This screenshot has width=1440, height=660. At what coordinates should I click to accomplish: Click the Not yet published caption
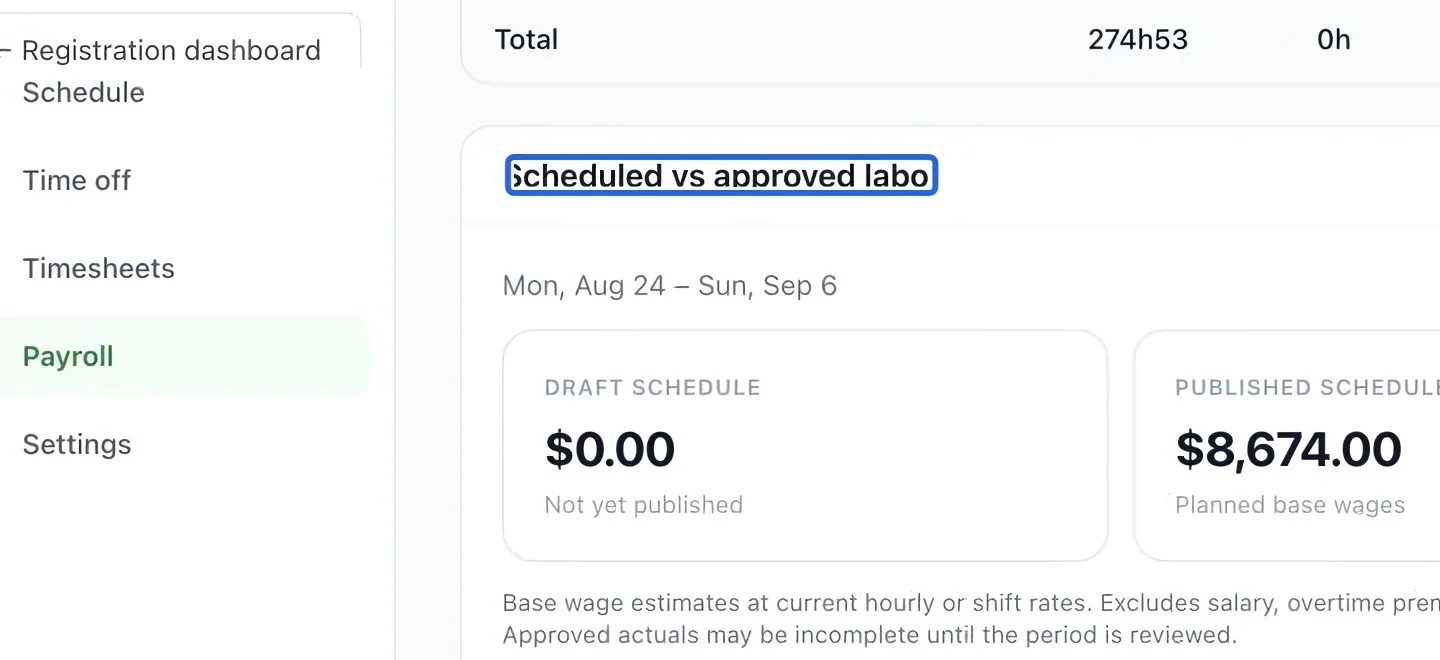[644, 505]
